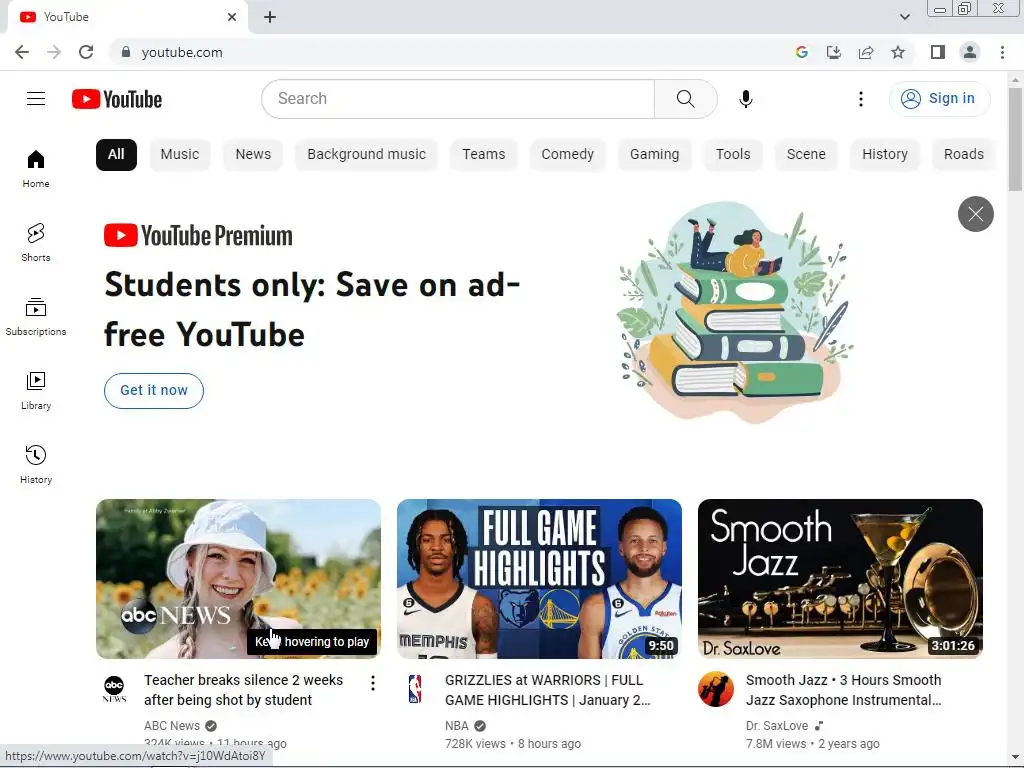
Task: Open Library in the sidebar
Action: point(36,390)
